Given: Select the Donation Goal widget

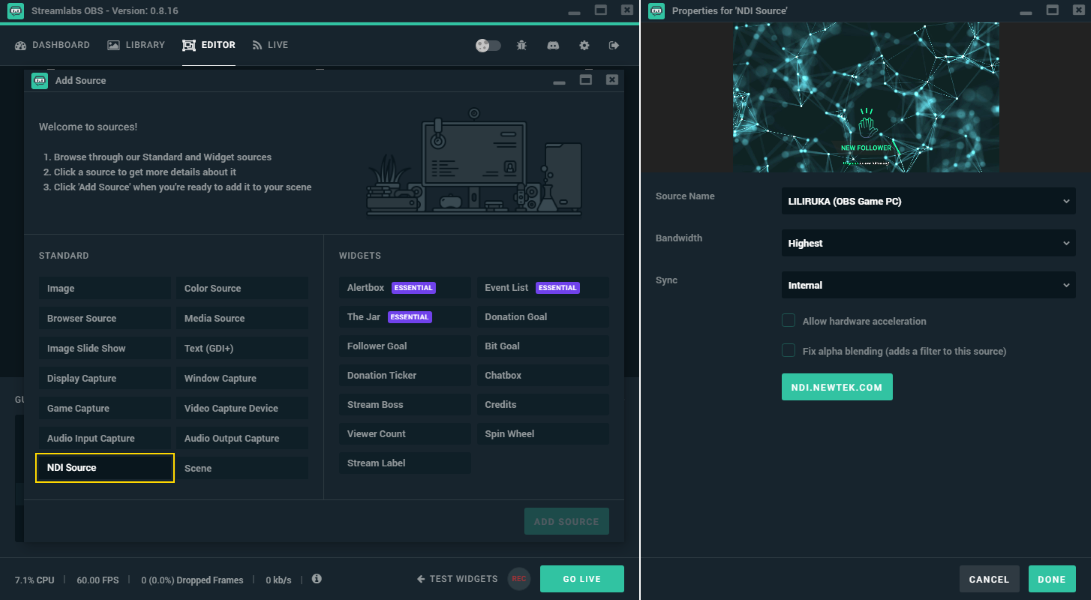Looking at the screenshot, I should (x=543, y=317).
